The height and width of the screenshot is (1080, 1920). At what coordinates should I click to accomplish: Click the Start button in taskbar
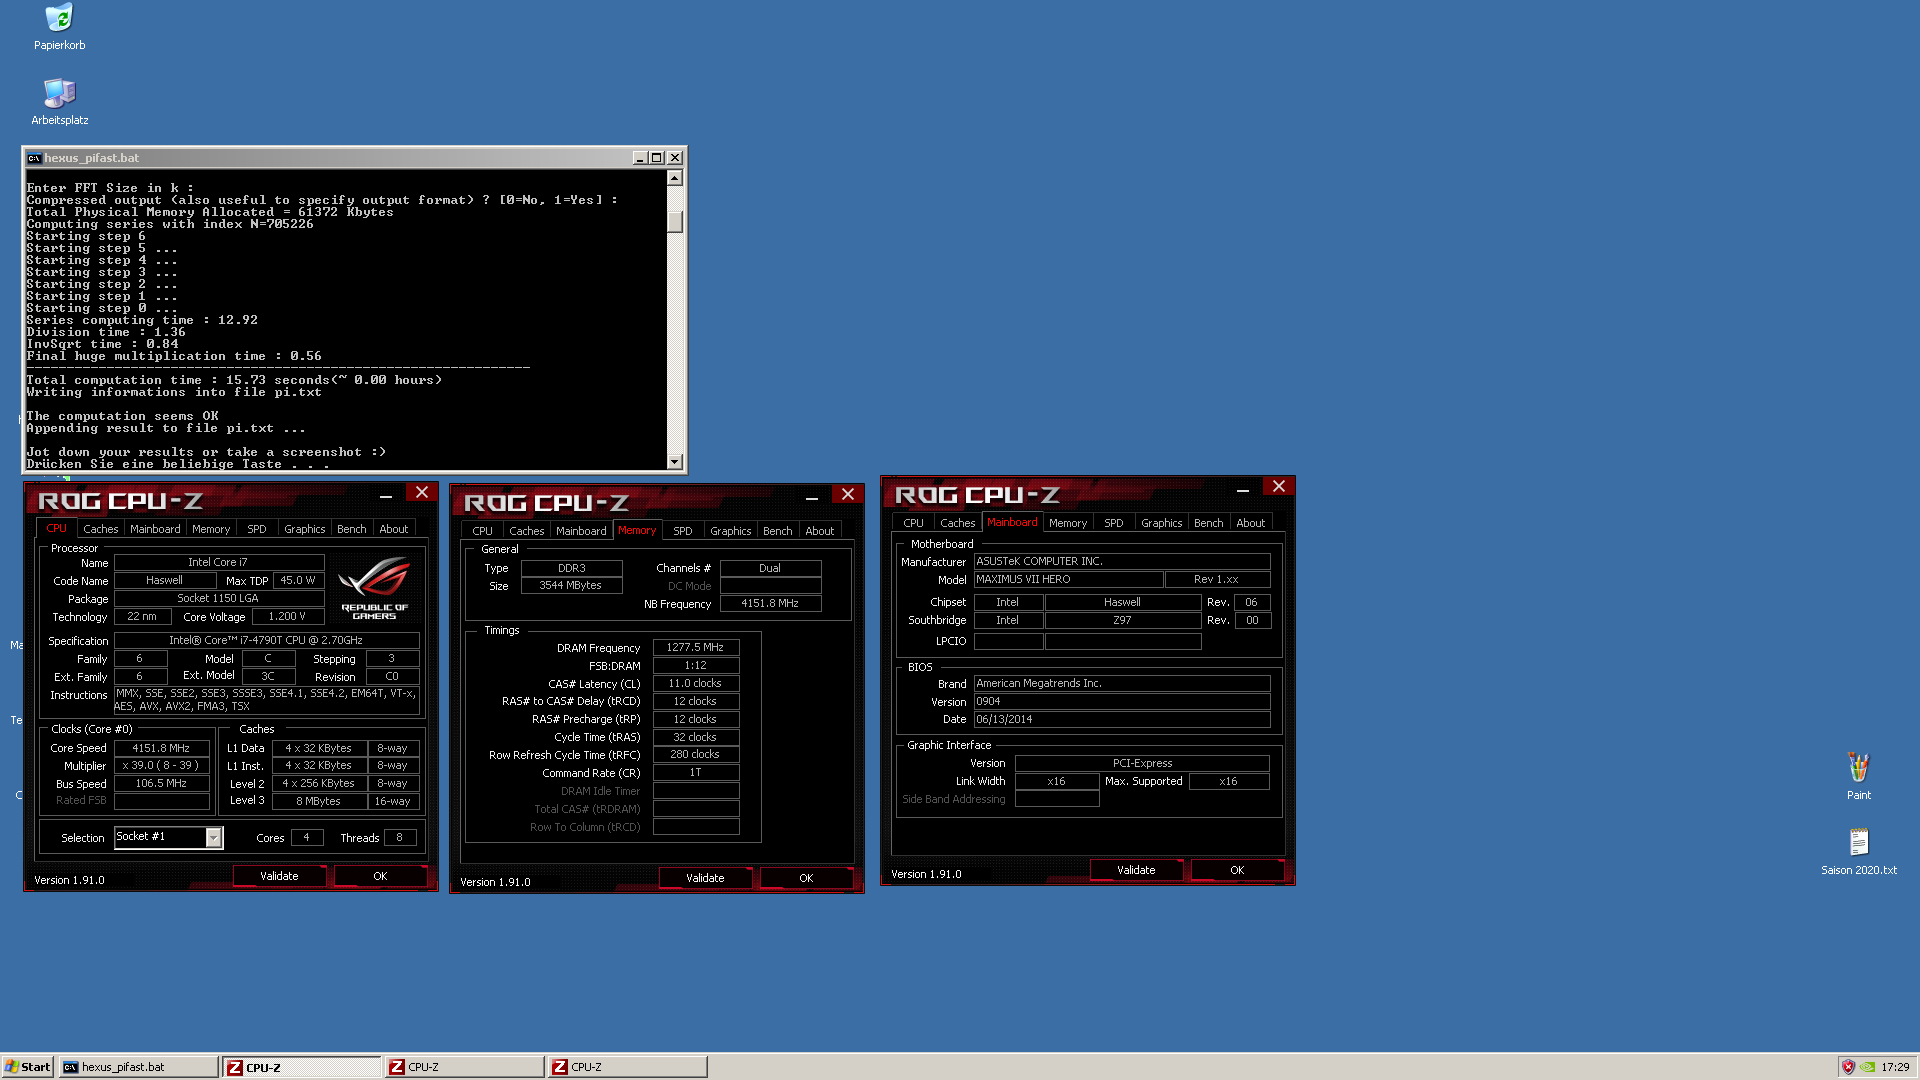tap(28, 1067)
